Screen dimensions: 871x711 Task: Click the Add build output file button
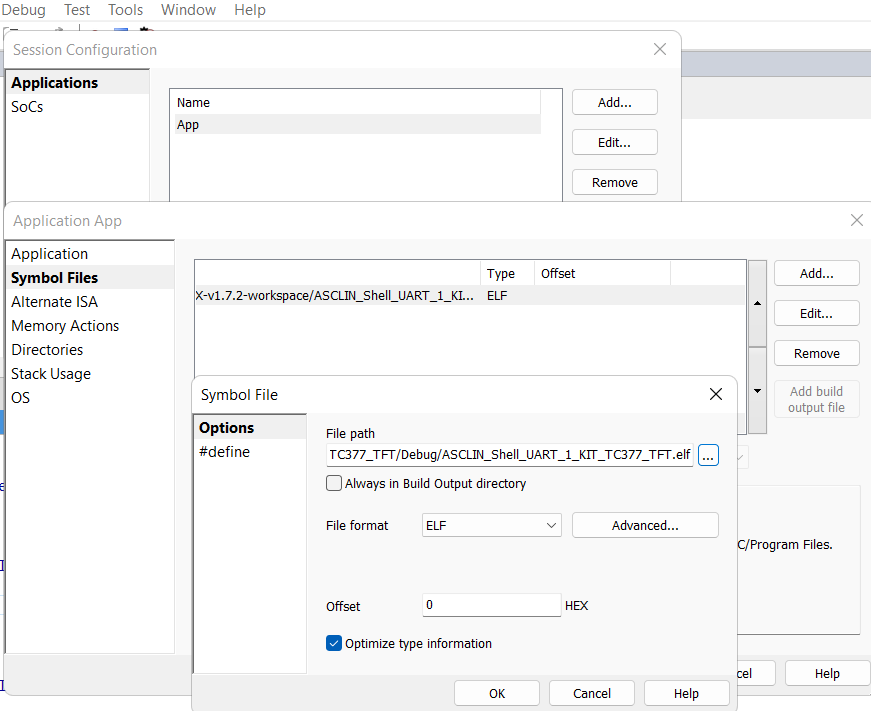[816, 398]
